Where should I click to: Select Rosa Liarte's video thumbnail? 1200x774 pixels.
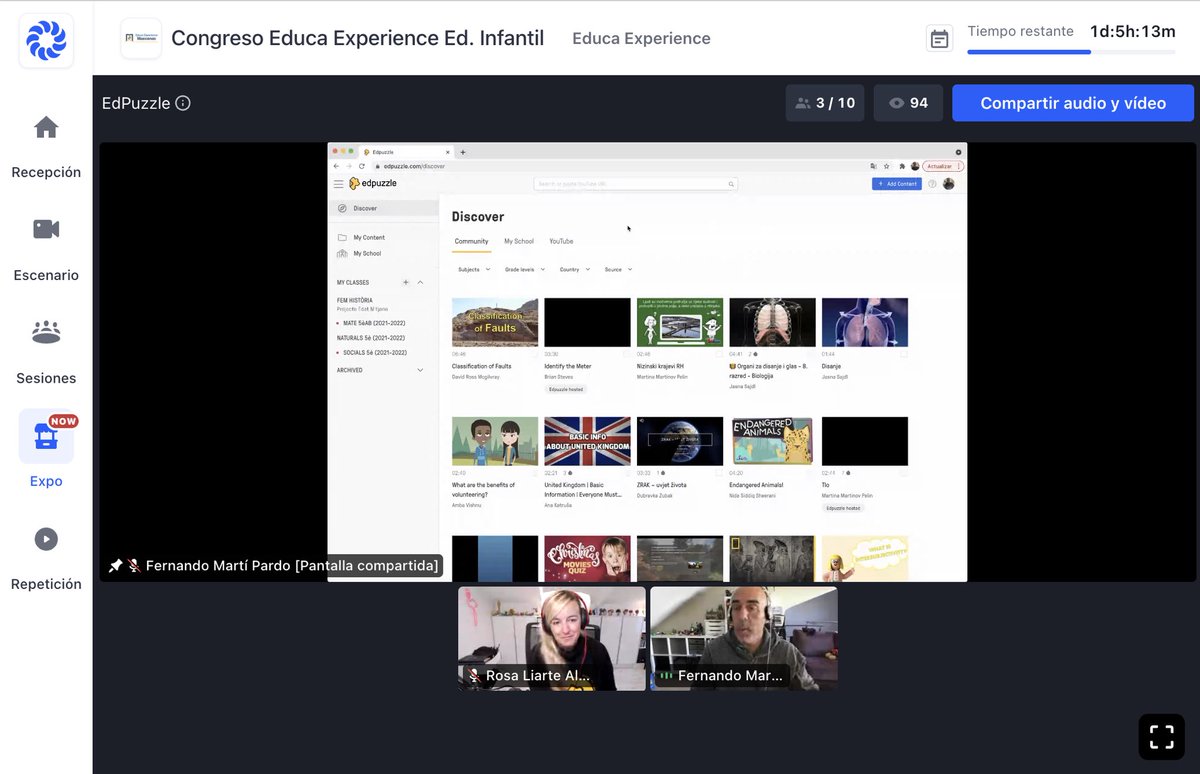click(552, 638)
